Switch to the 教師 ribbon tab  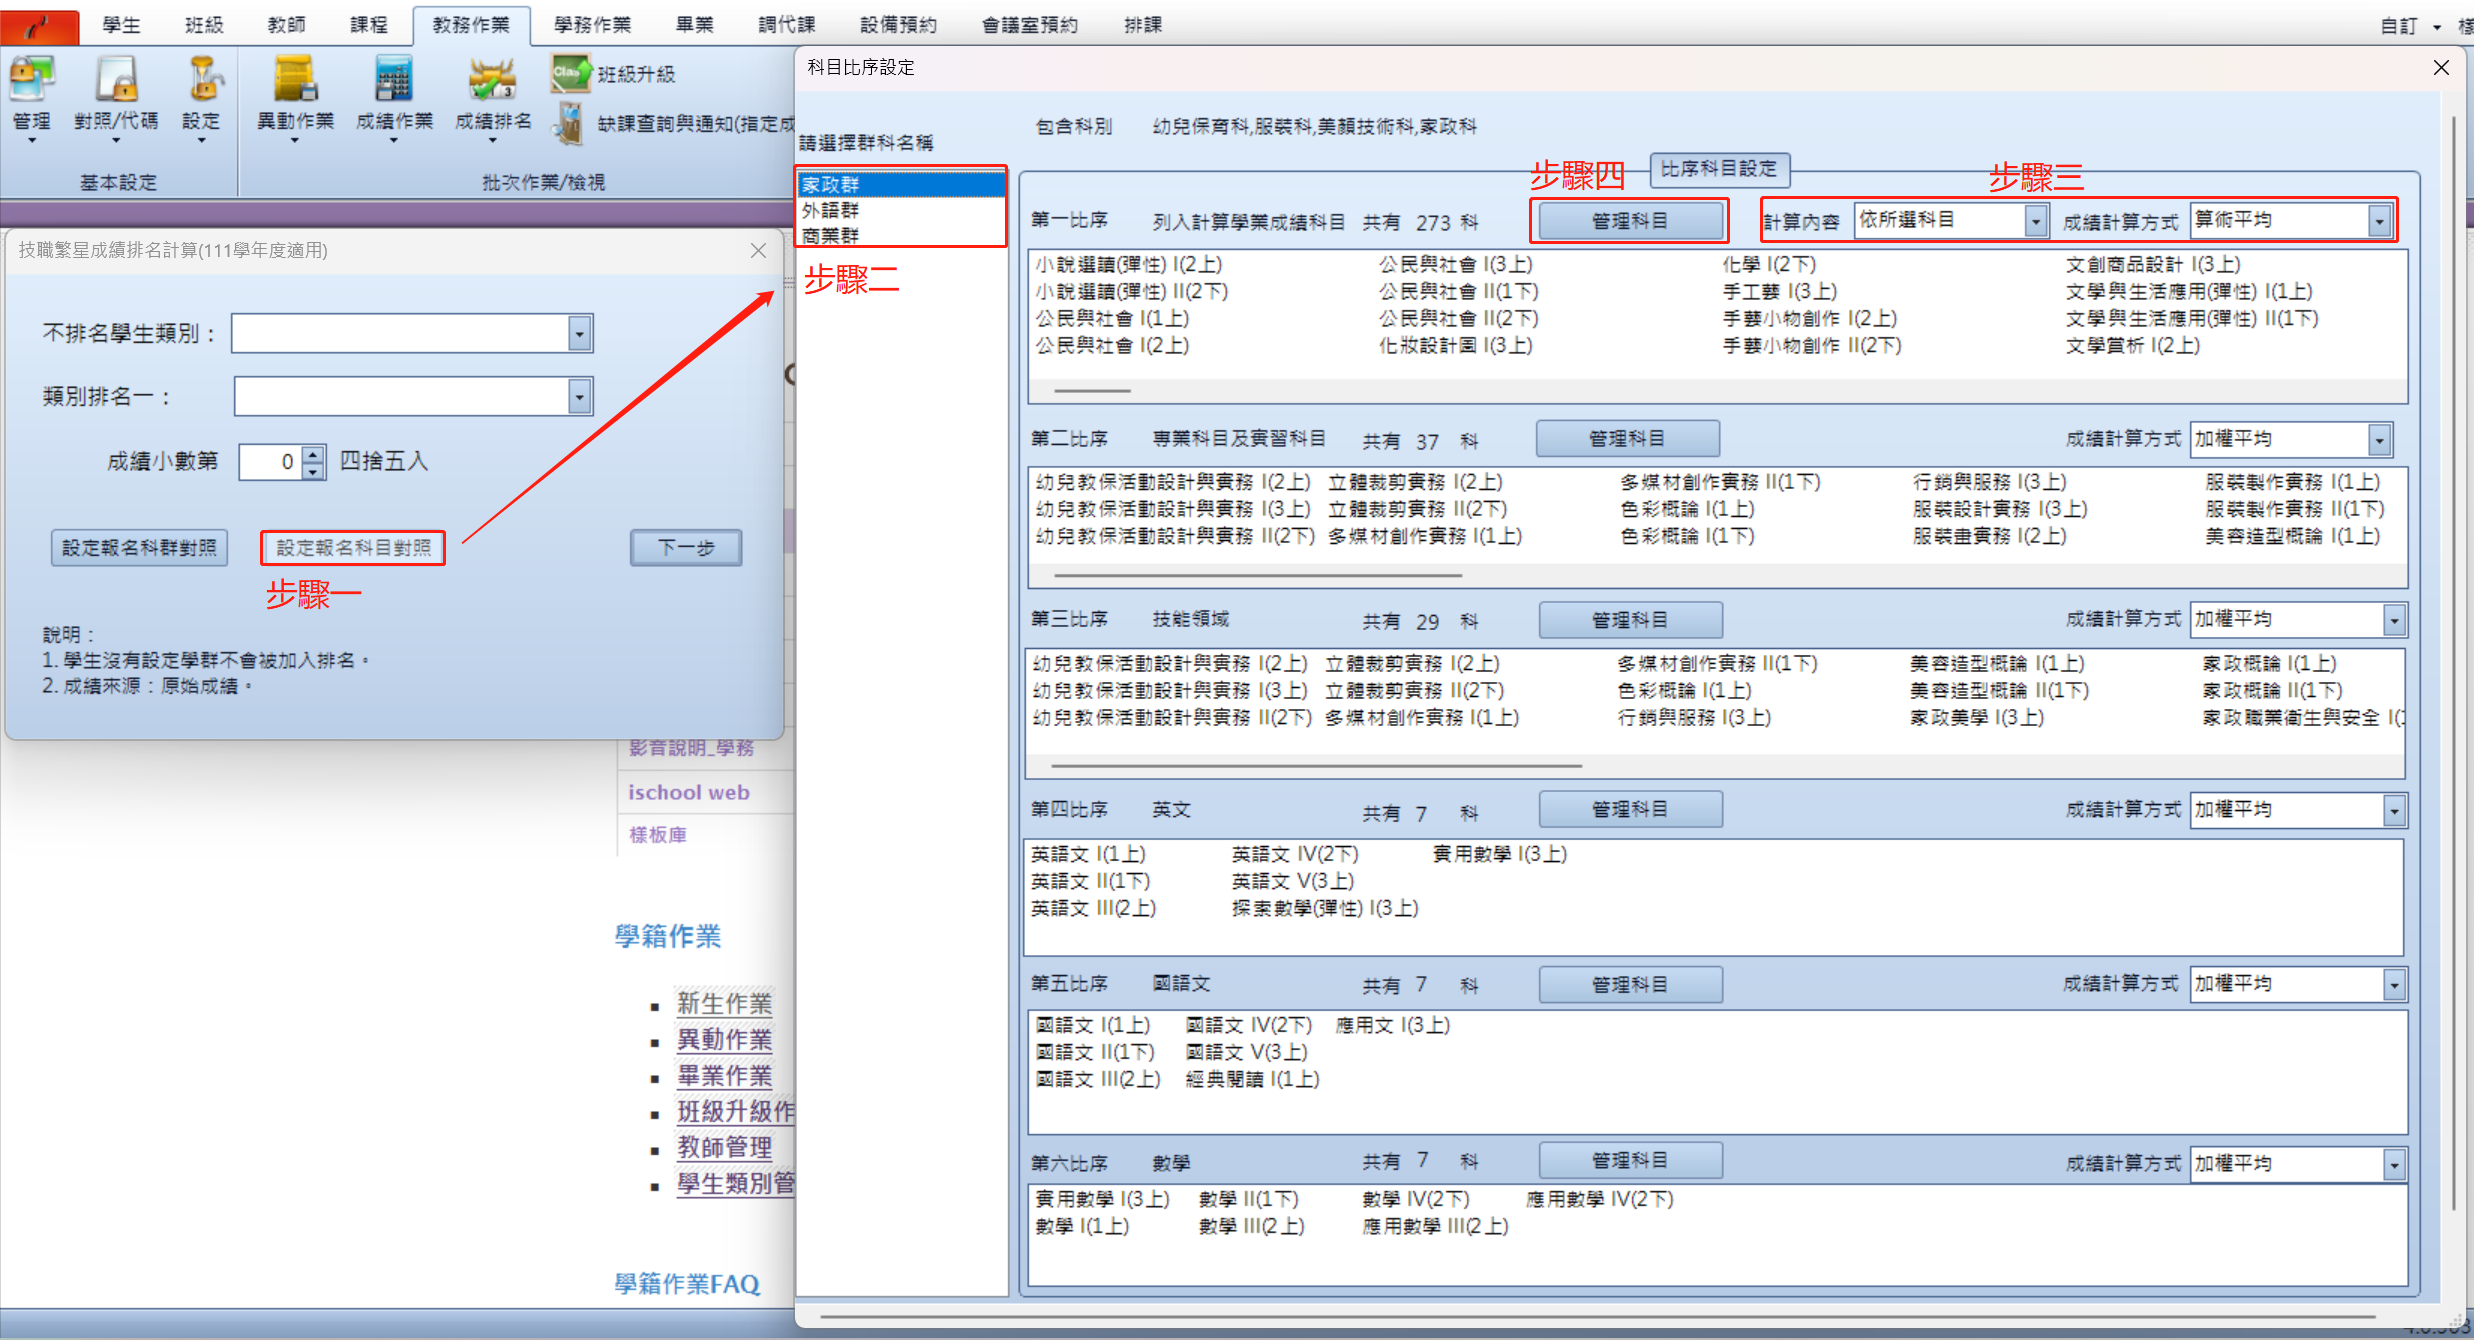pyautogui.click(x=286, y=25)
